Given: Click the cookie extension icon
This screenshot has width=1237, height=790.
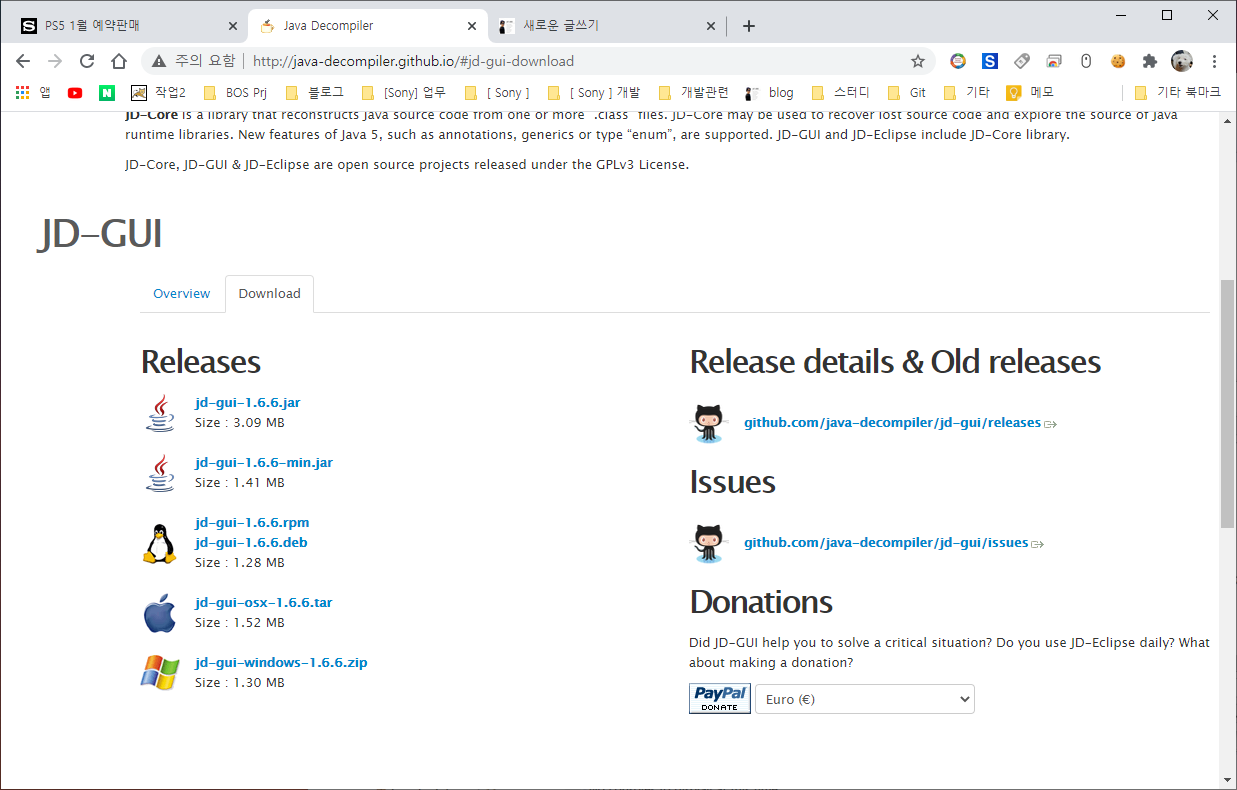Looking at the screenshot, I should coord(1118,61).
